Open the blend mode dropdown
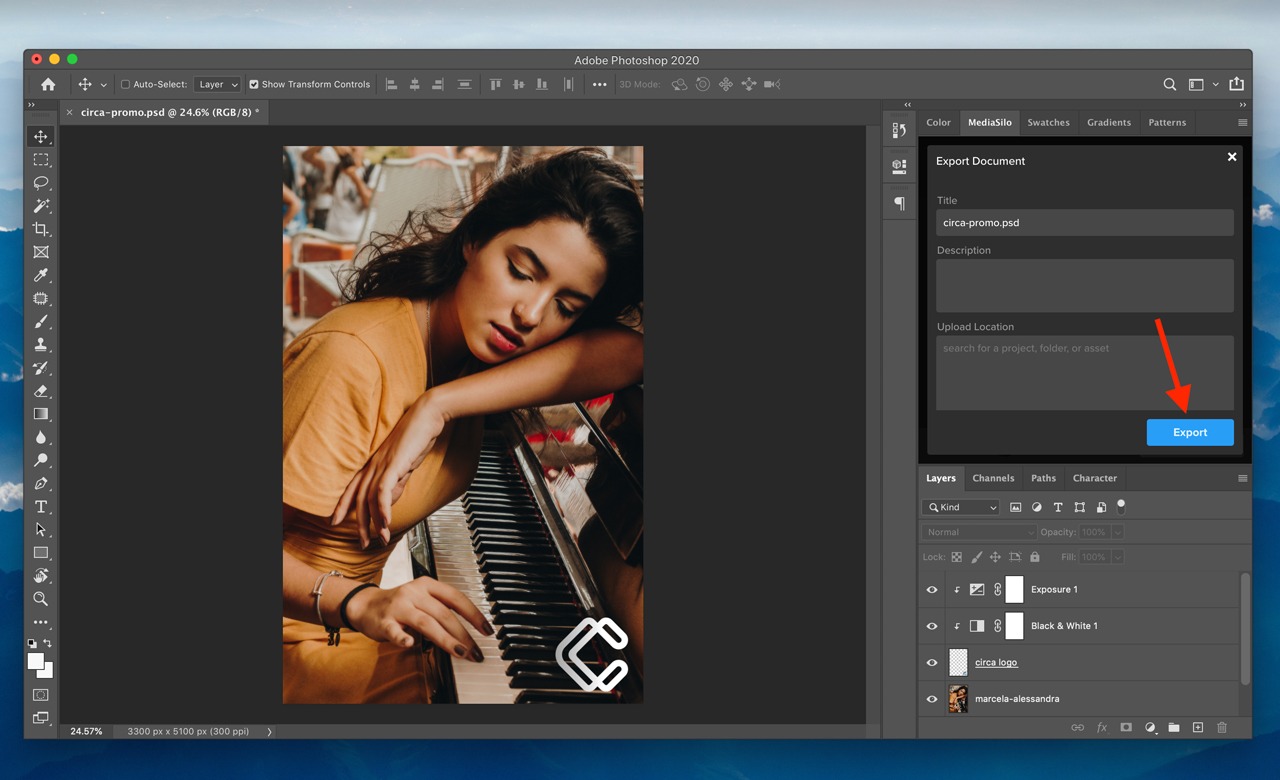This screenshot has height=780, width=1280. click(x=978, y=532)
